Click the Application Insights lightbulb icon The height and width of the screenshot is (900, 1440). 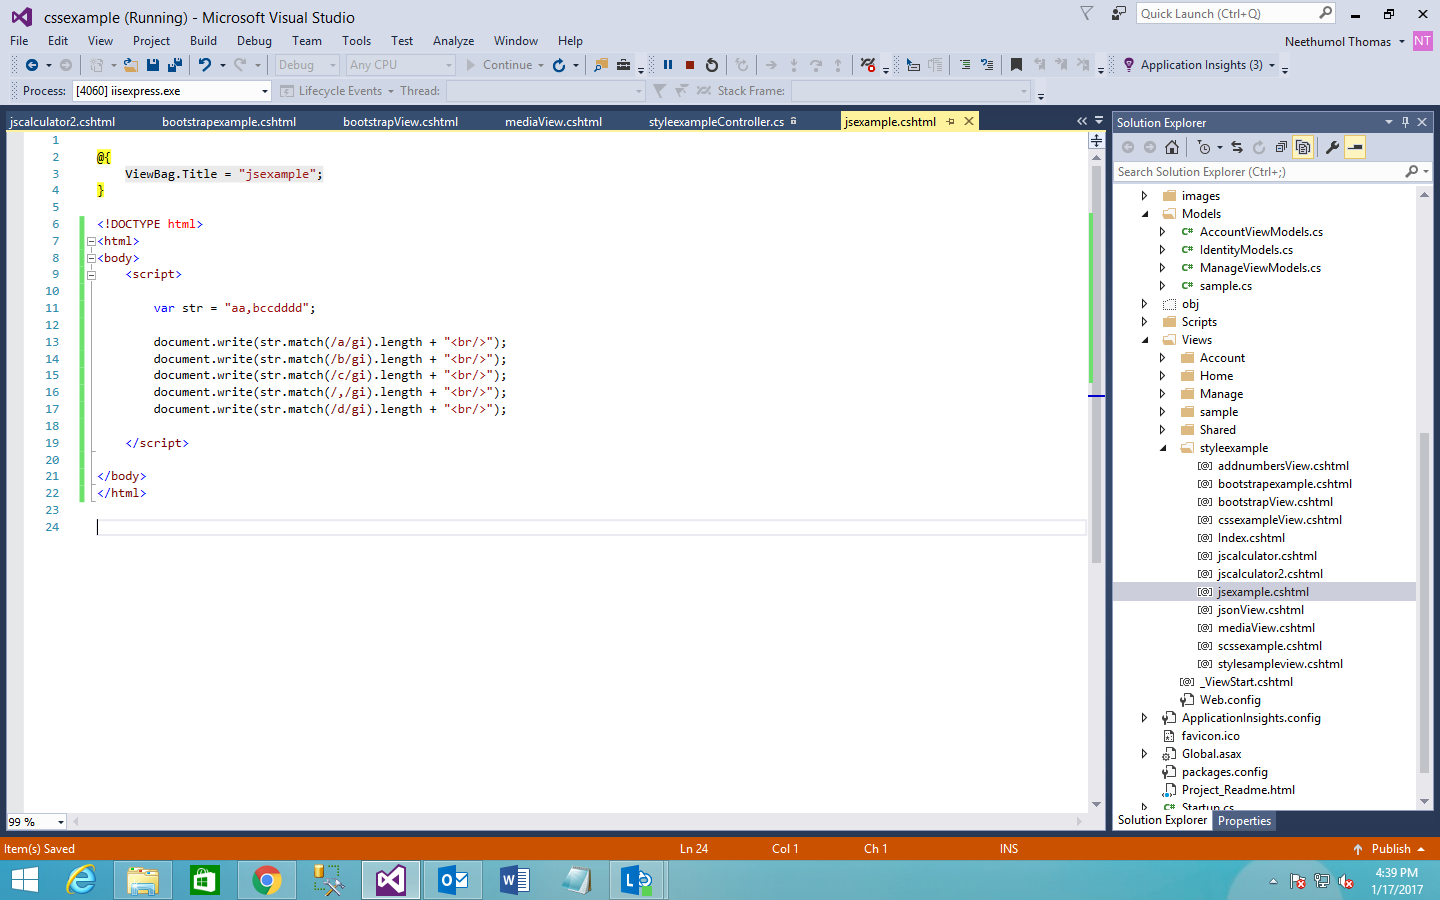[1129, 65]
